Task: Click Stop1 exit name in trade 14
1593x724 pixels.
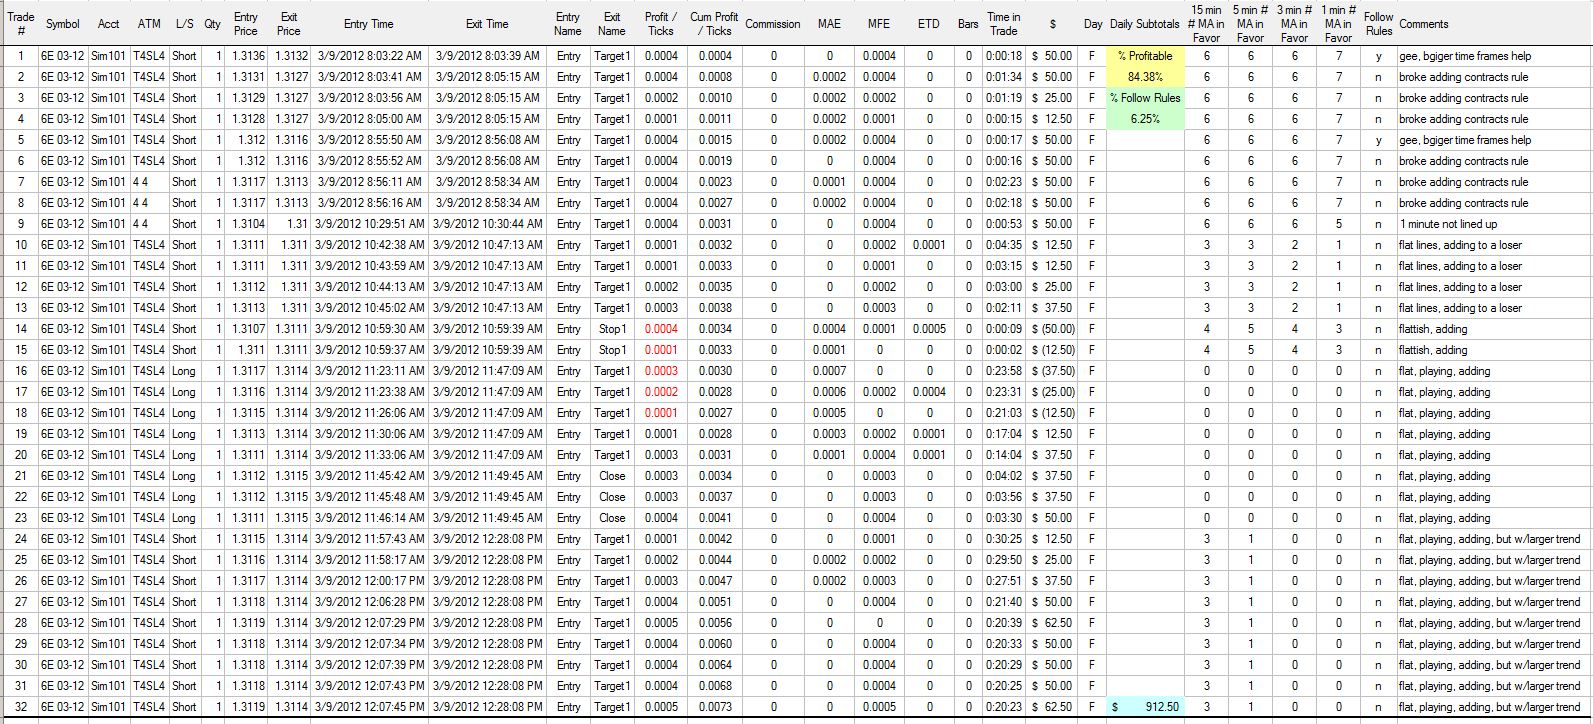Action: (x=612, y=329)
